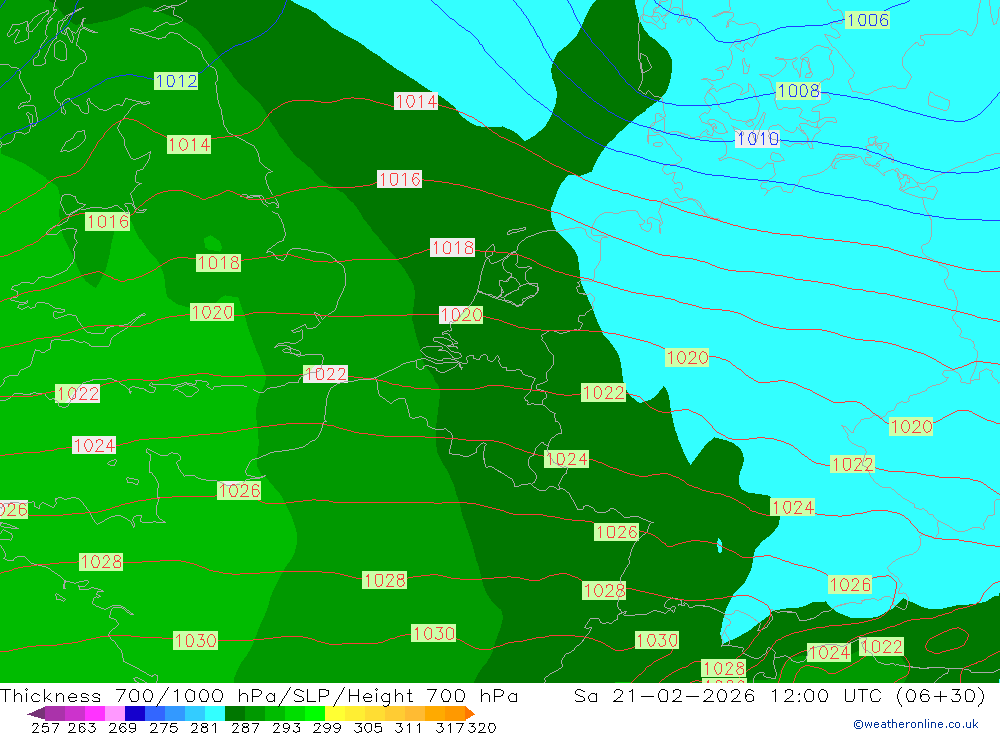Select the 1016 label with green background

pos(108,221)
